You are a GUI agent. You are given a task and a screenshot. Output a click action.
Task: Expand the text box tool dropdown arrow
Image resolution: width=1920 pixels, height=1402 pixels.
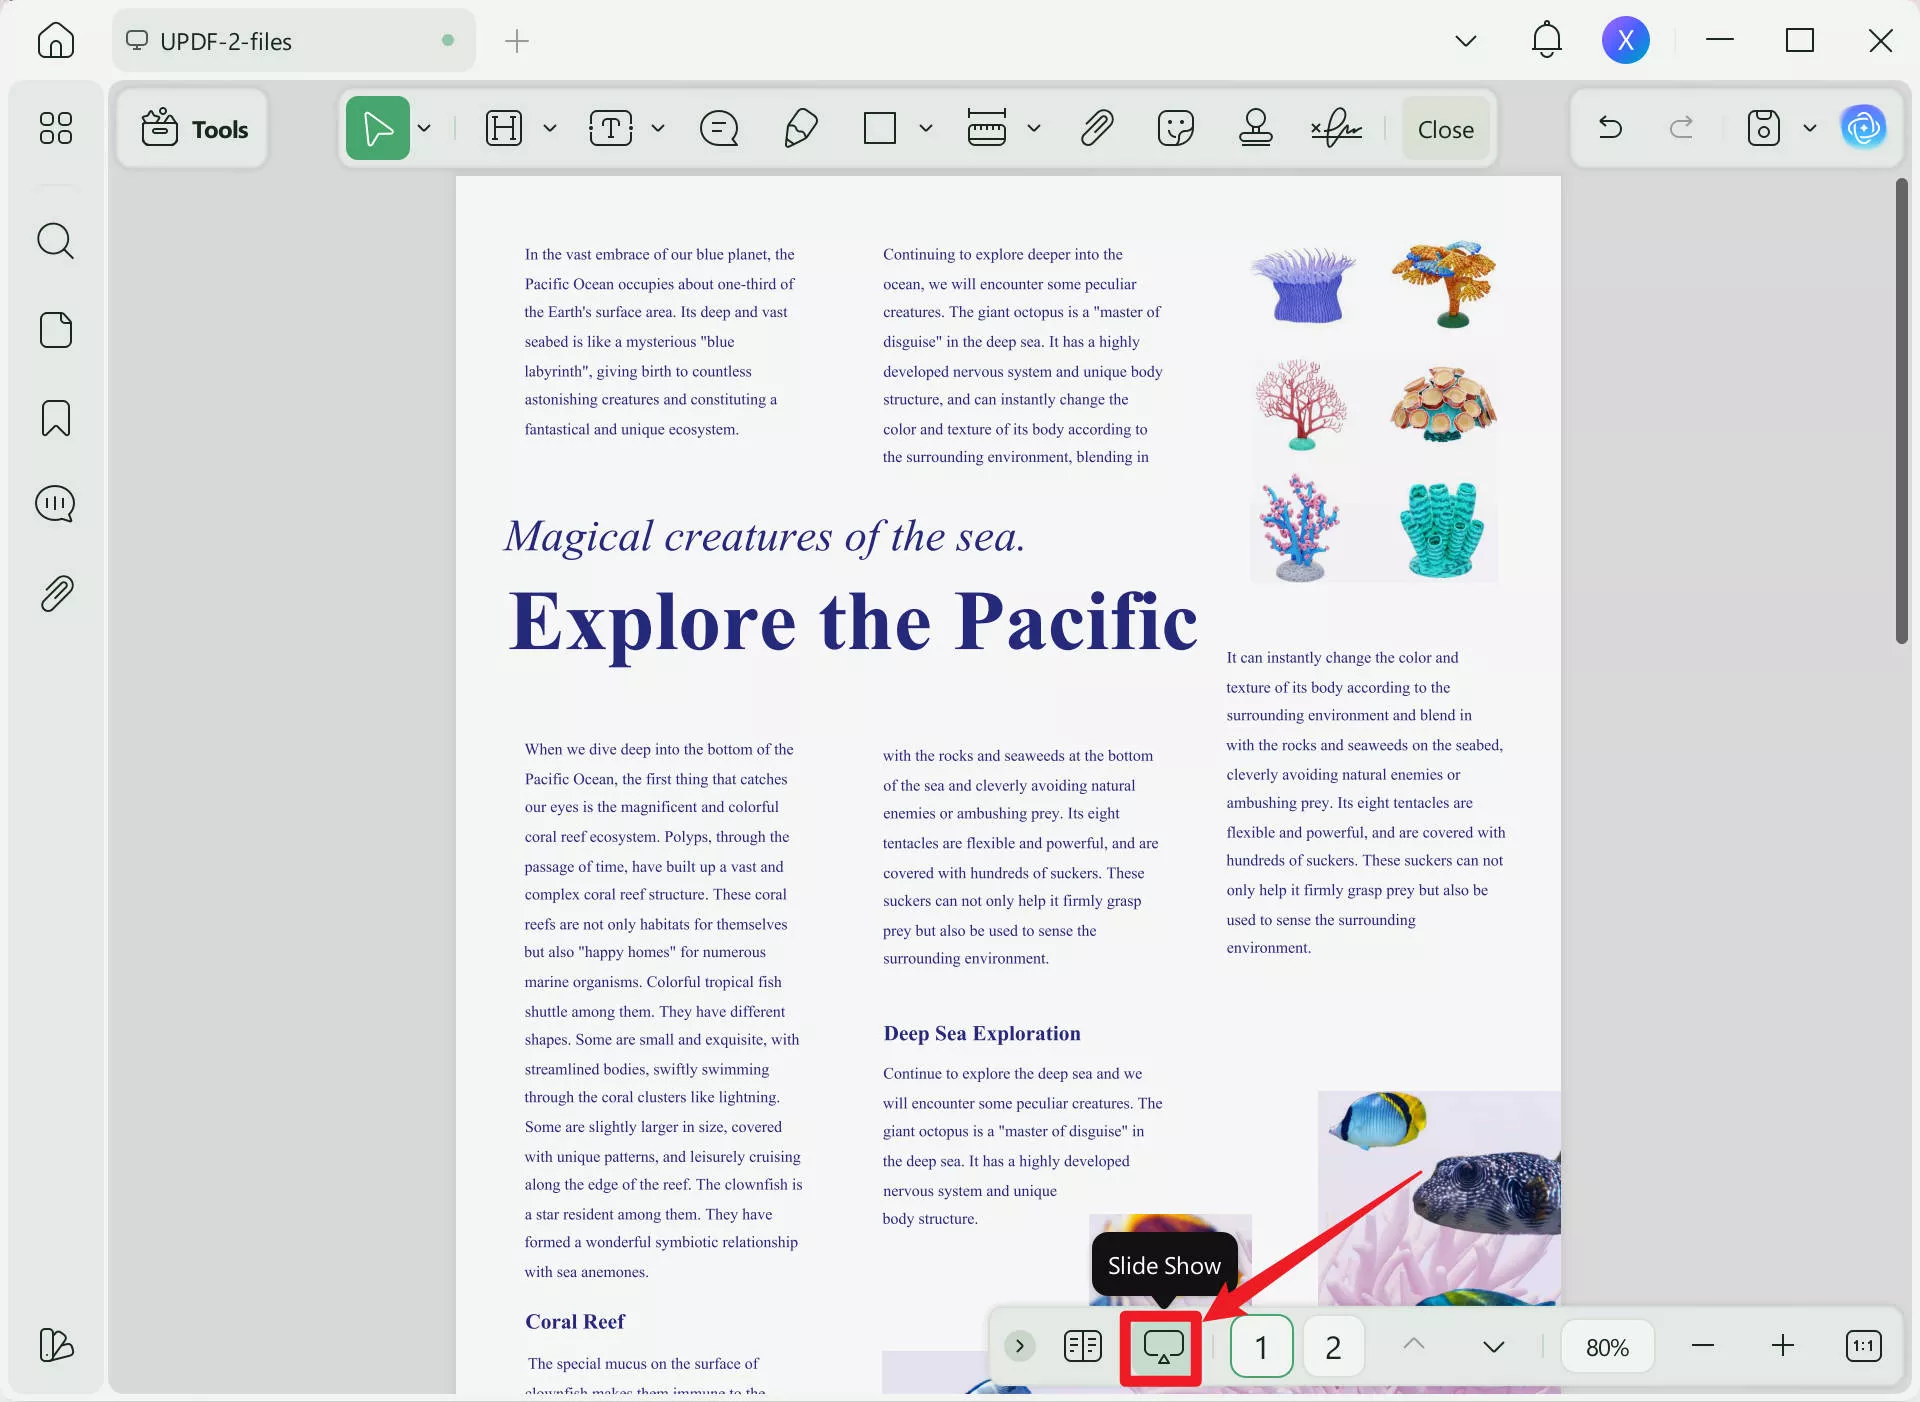(x=658, y=129)
